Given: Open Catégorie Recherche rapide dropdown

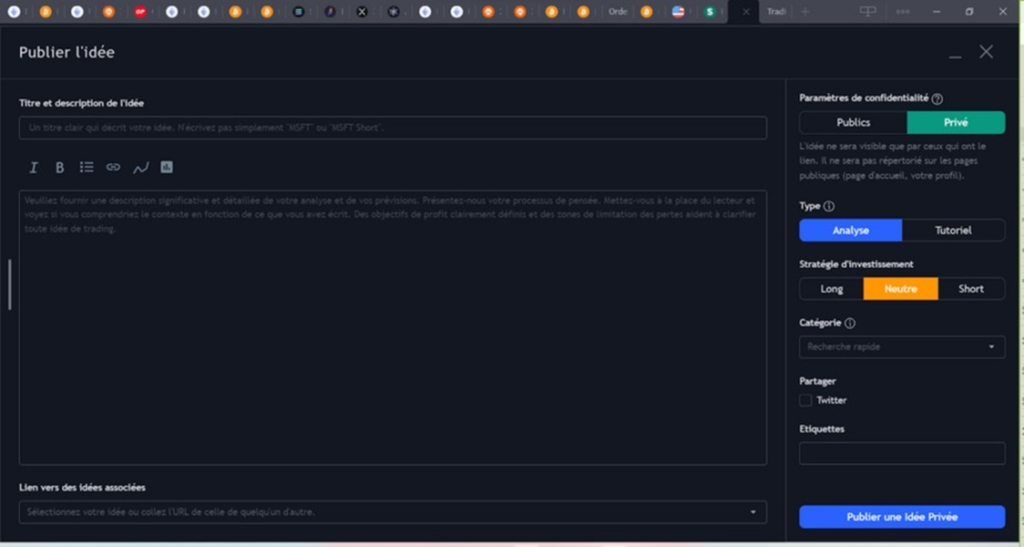Looking at the screenshot, I should [902, 347].
